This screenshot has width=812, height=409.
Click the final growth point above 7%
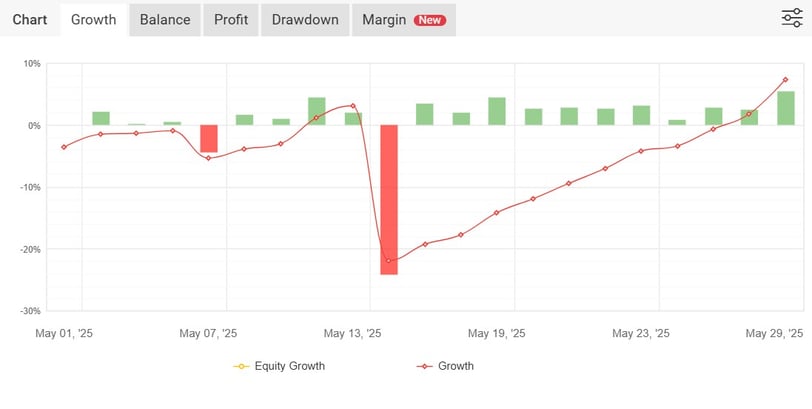(x=786, y=80)
